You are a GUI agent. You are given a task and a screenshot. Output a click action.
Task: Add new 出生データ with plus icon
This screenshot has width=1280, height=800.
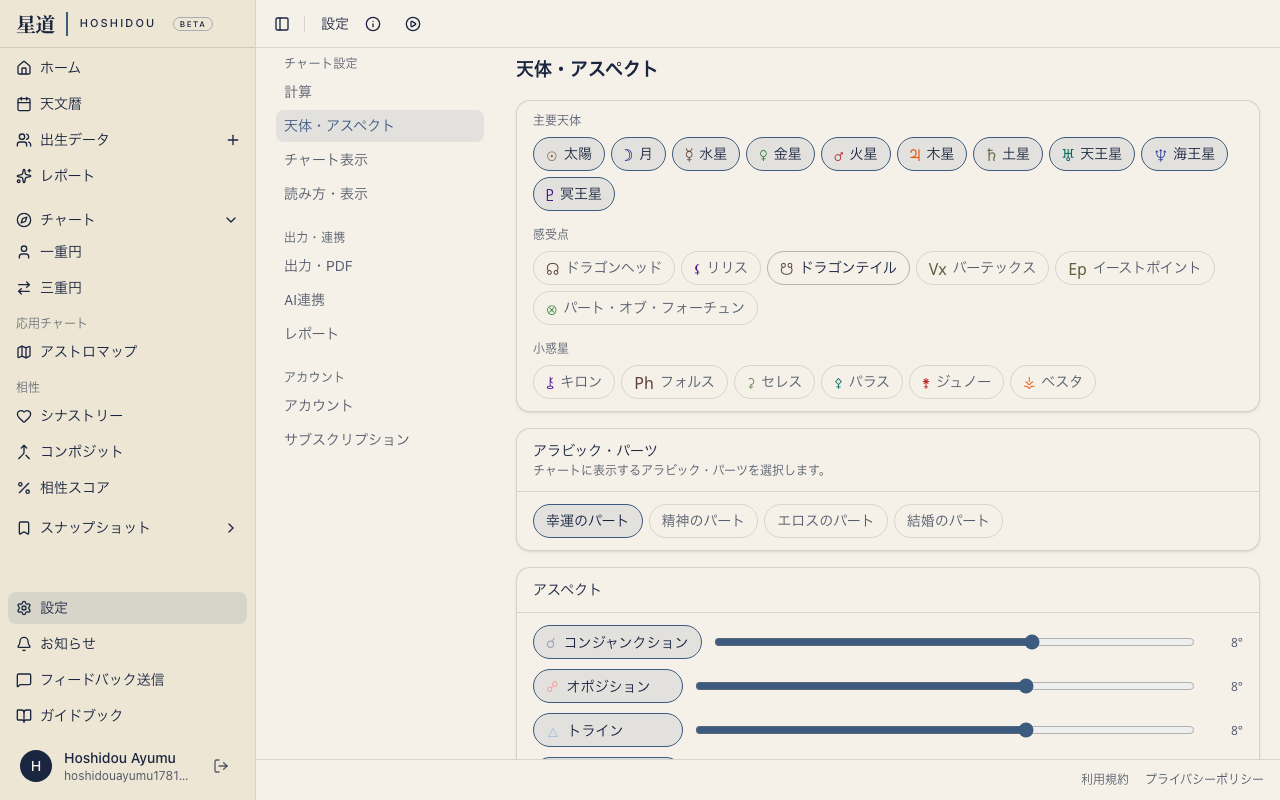(233, 140)
